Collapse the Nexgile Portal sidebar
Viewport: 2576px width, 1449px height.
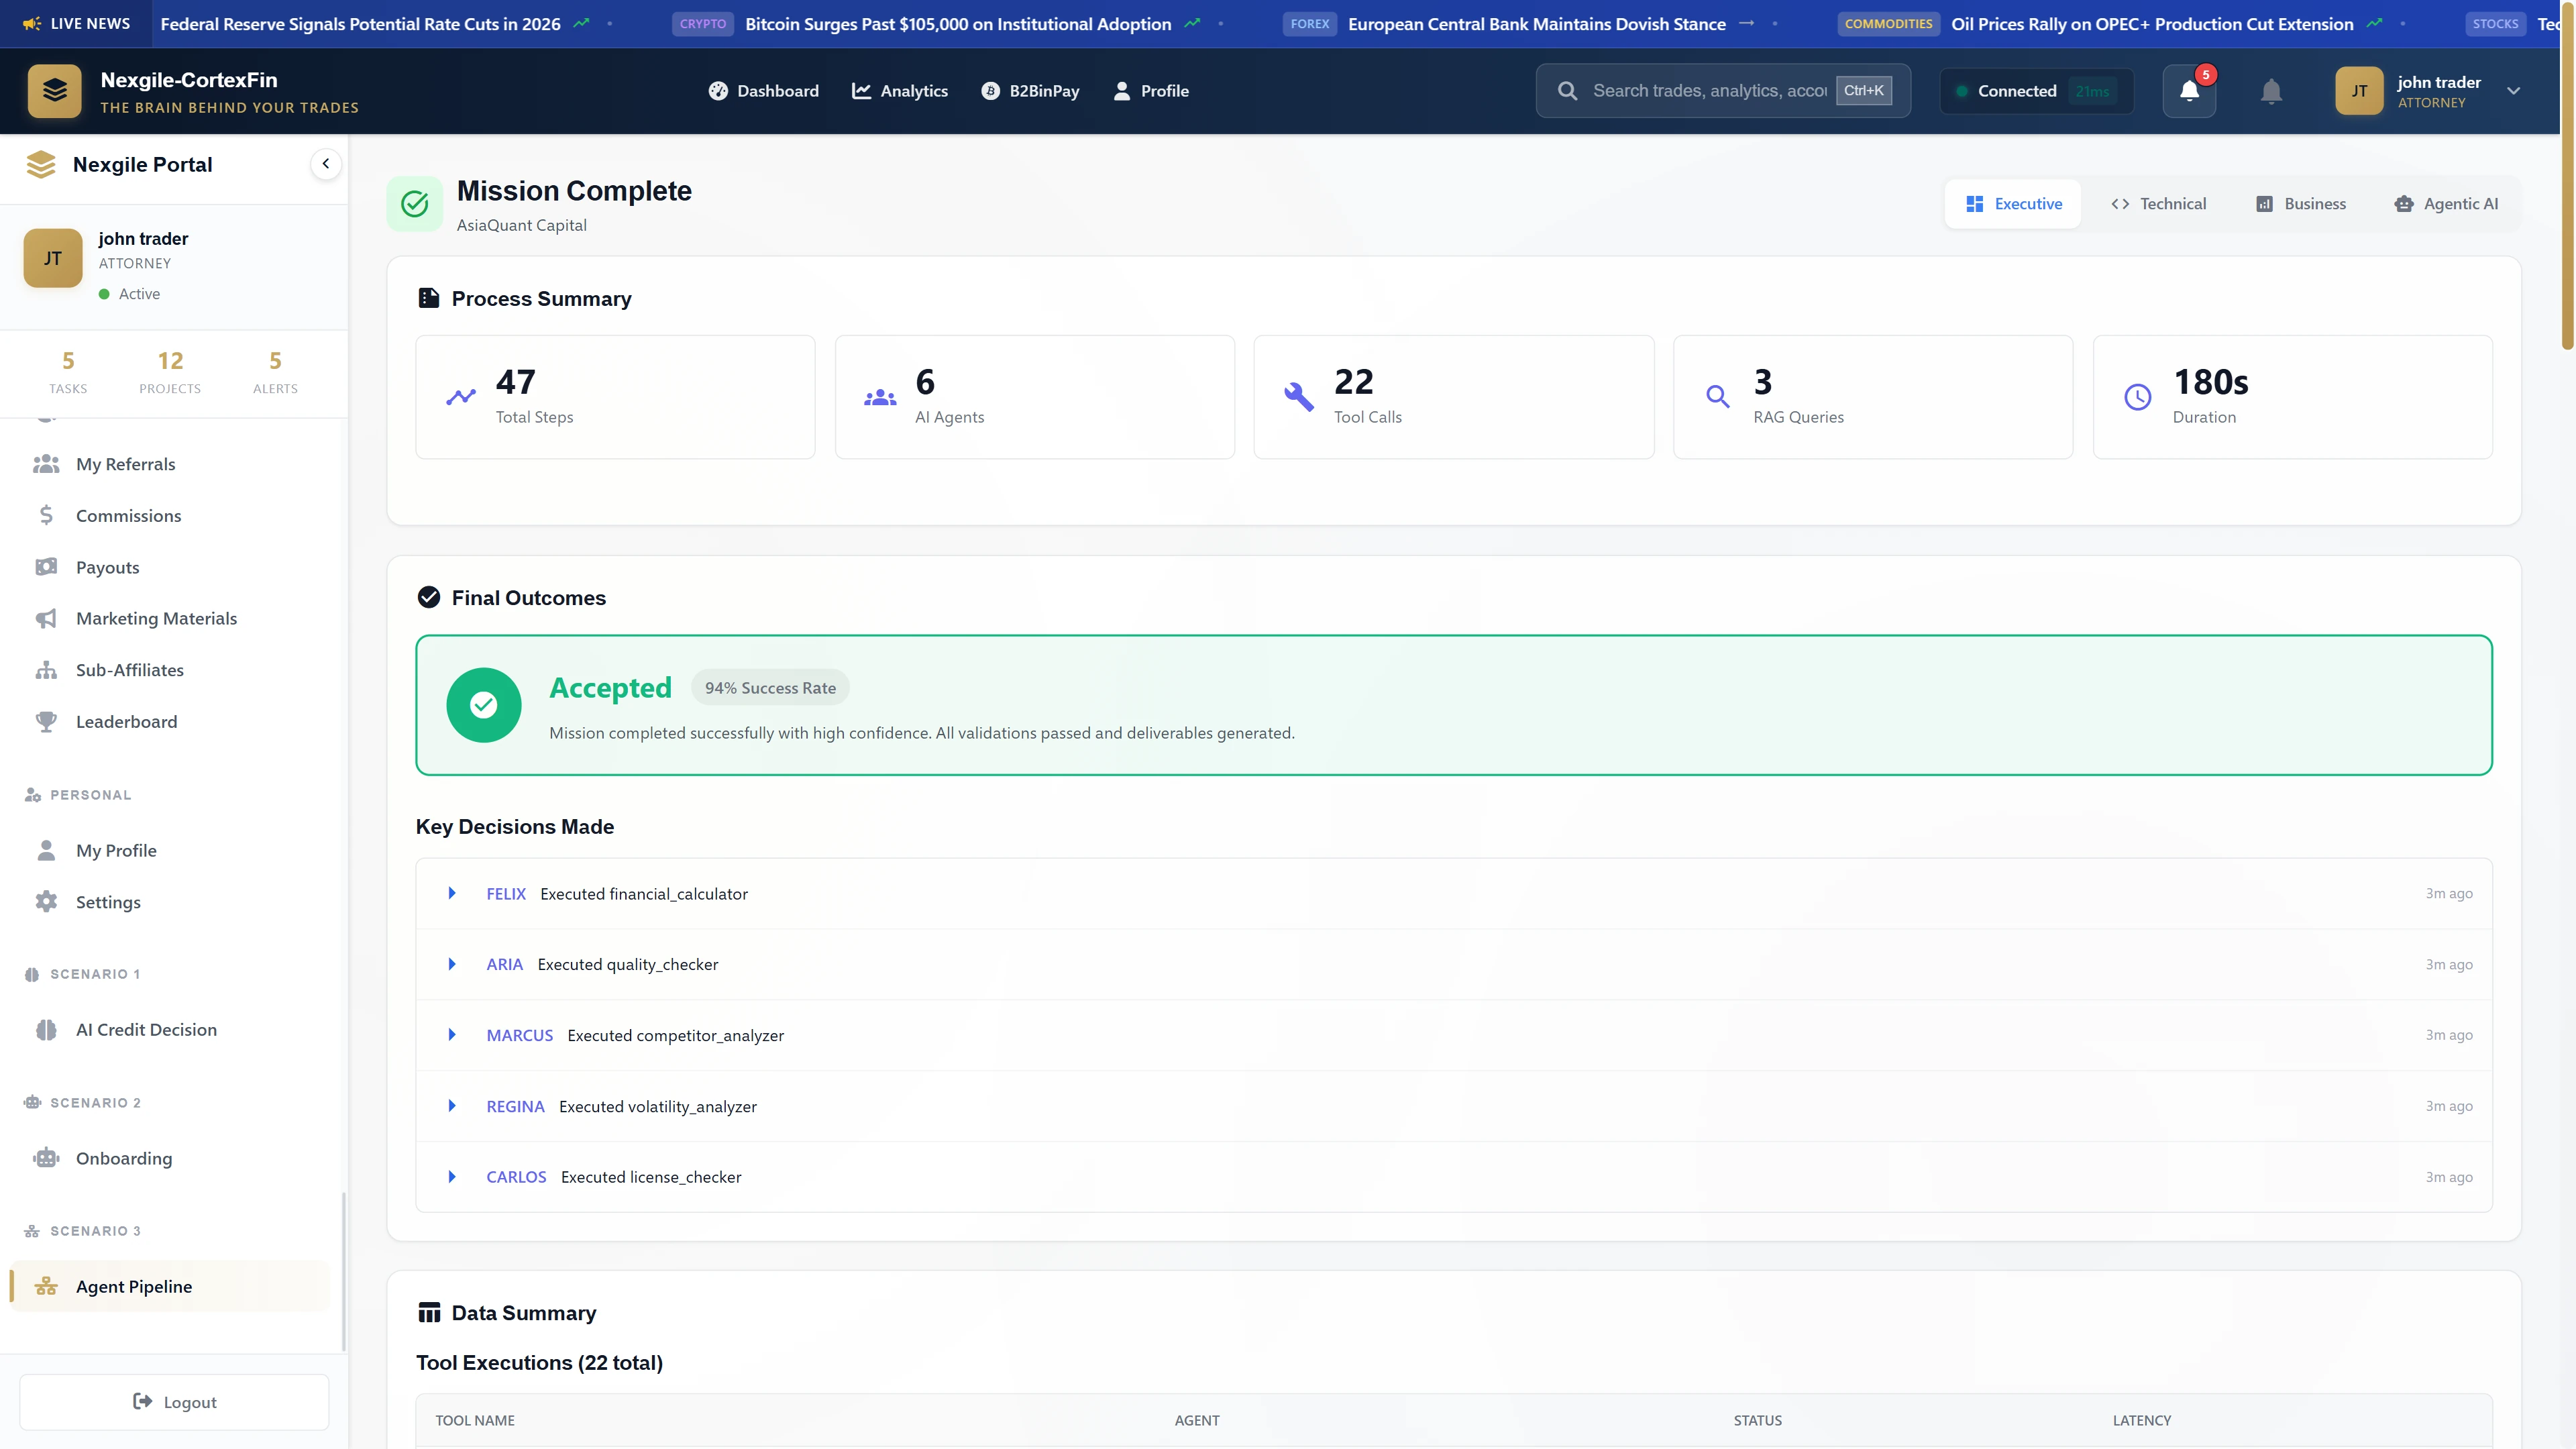[325, 164]
